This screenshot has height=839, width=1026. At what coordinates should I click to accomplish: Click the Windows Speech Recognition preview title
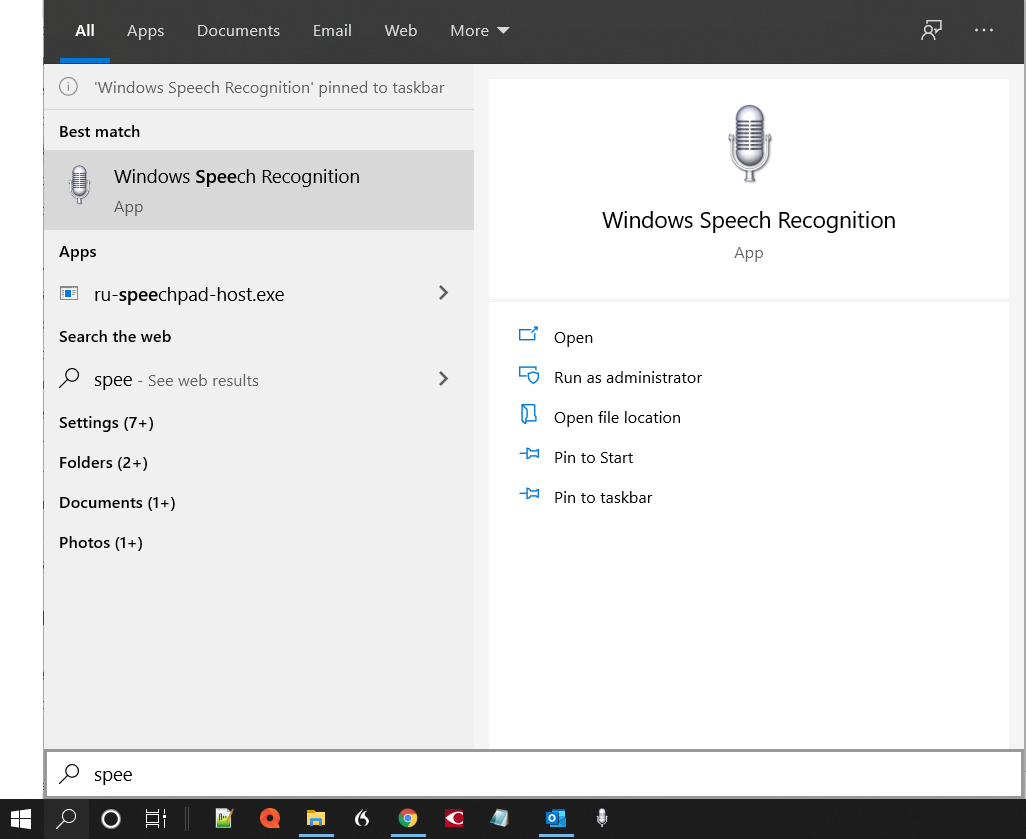[749, 221]
